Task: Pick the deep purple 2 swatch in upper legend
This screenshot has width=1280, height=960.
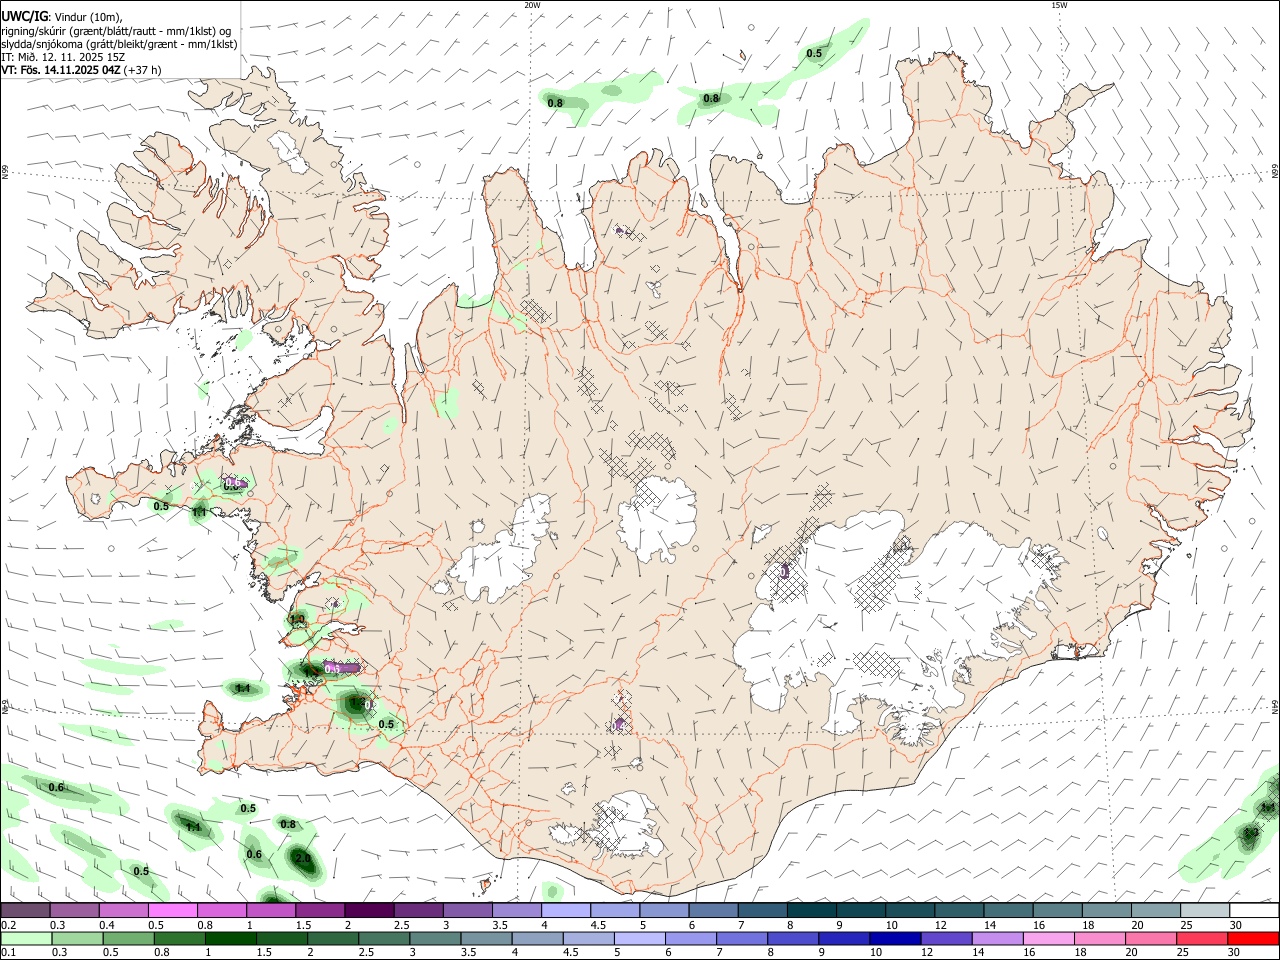Action: tap(370, 910)
